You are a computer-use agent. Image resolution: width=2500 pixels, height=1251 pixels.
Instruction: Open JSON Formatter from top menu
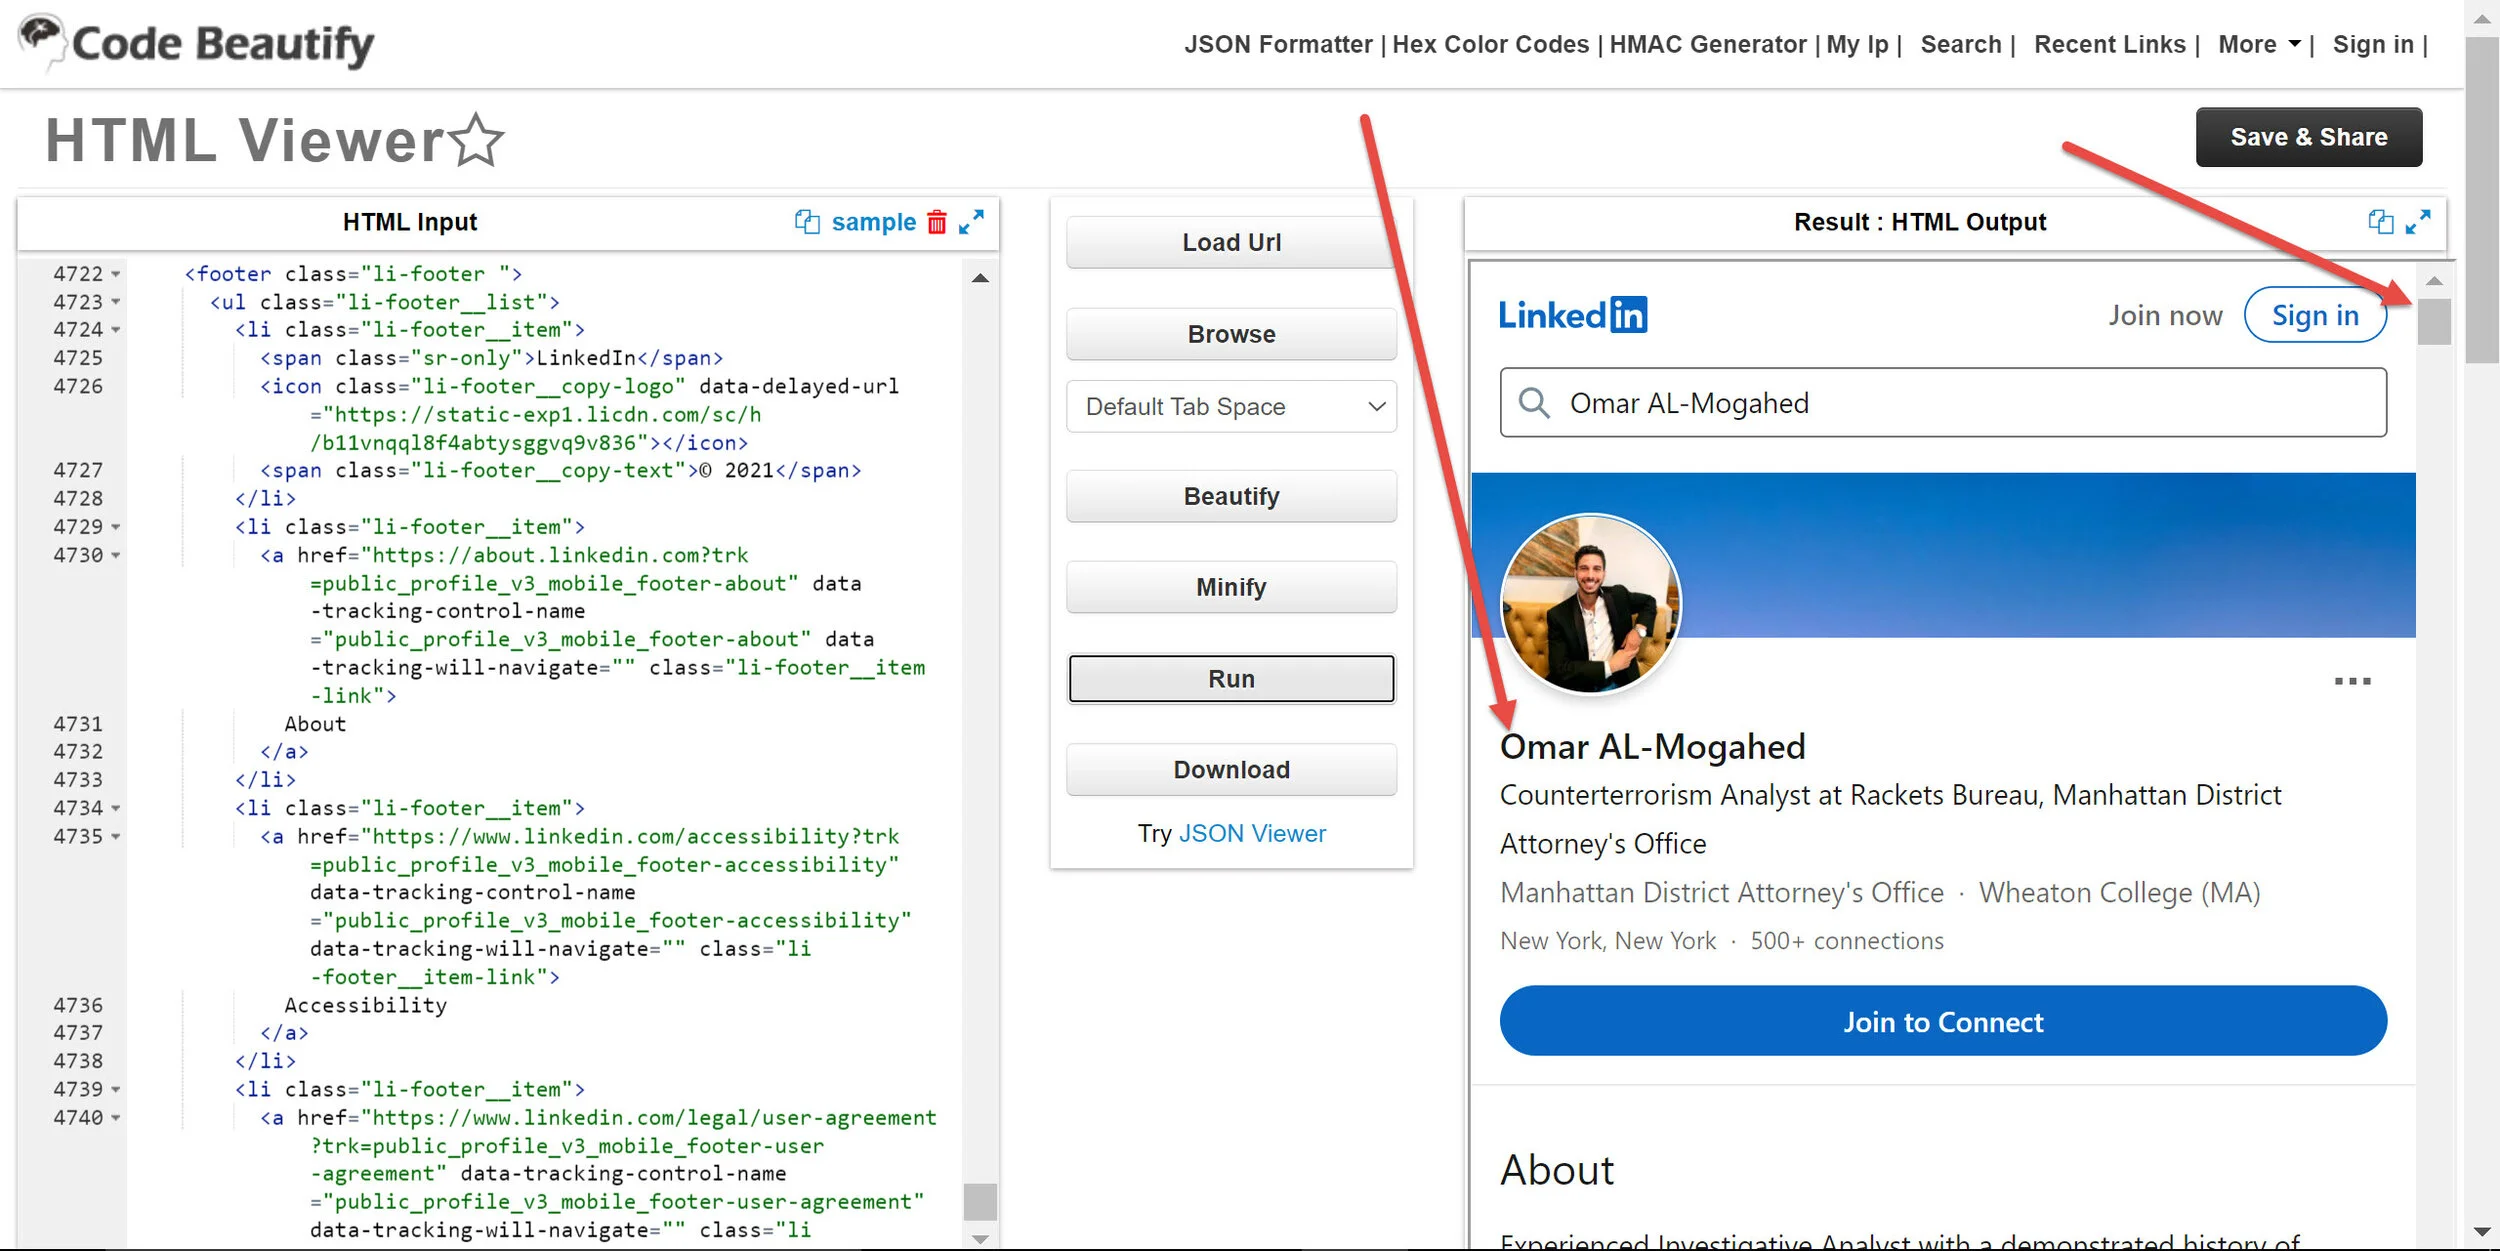pyautogui.click(x=1278, y=44)
